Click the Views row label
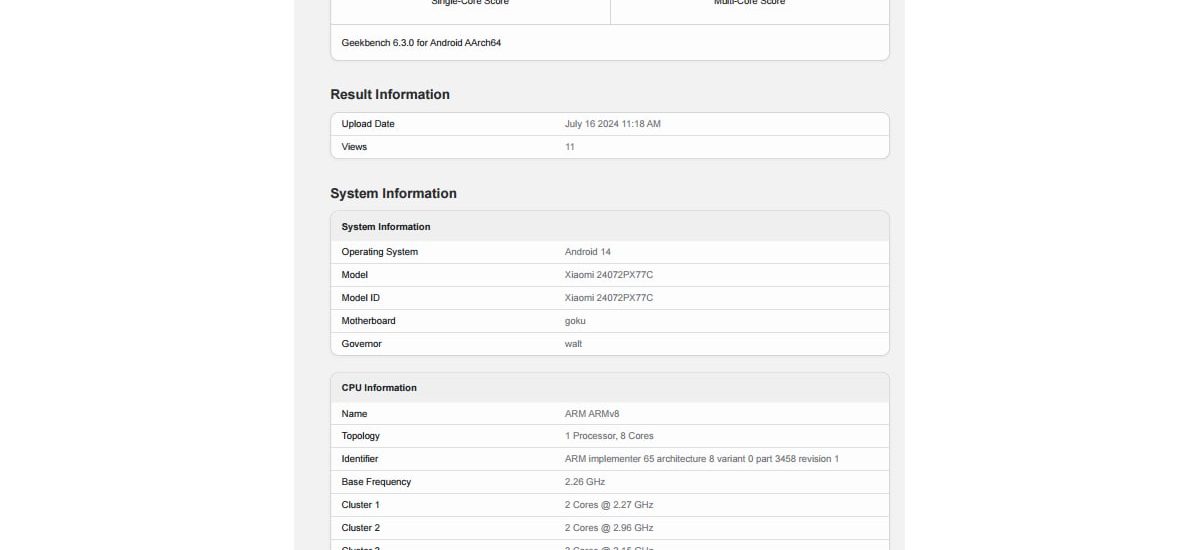This screenshot has height=550, width=1200. click(354, 147)
